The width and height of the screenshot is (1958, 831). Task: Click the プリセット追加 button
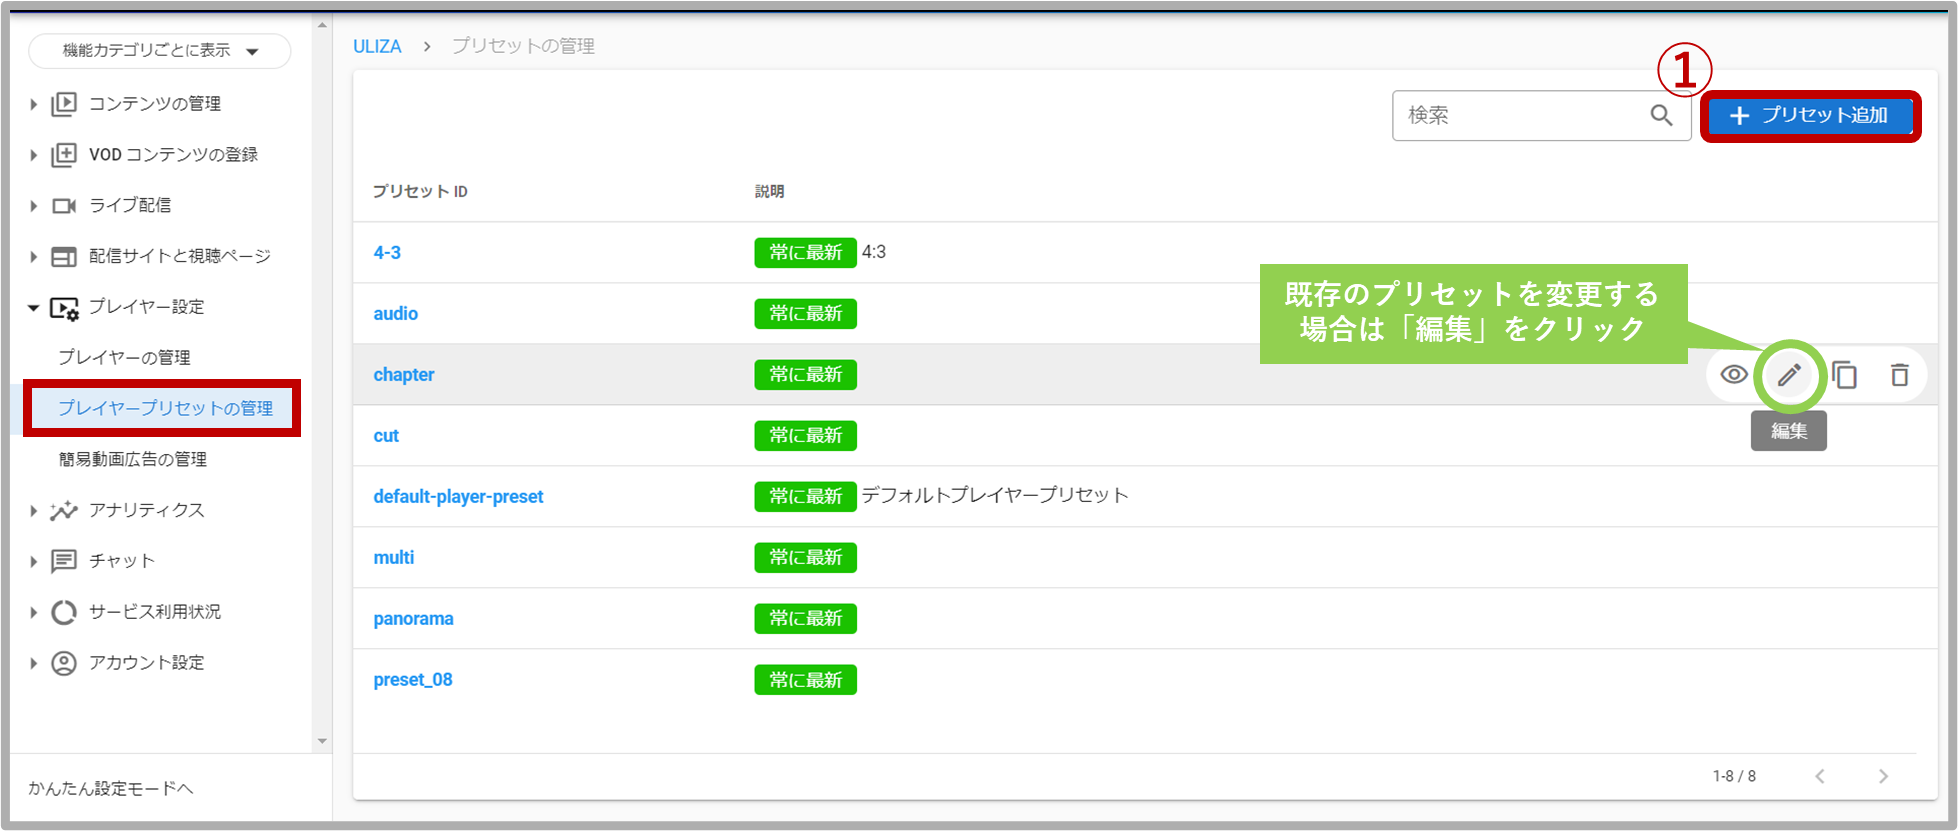click(1810, 116)
